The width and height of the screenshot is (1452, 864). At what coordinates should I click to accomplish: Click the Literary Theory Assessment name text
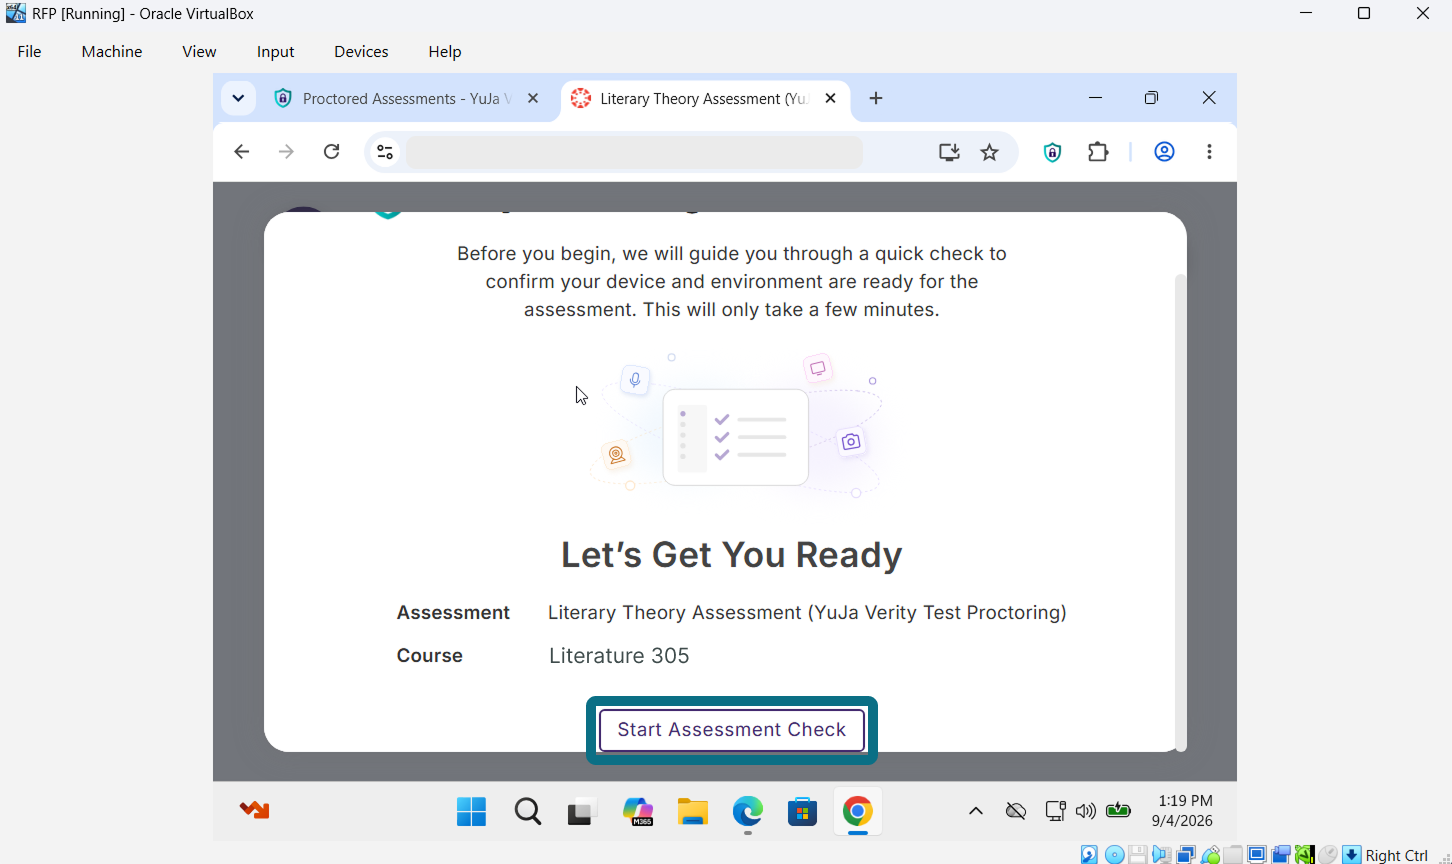807,613
